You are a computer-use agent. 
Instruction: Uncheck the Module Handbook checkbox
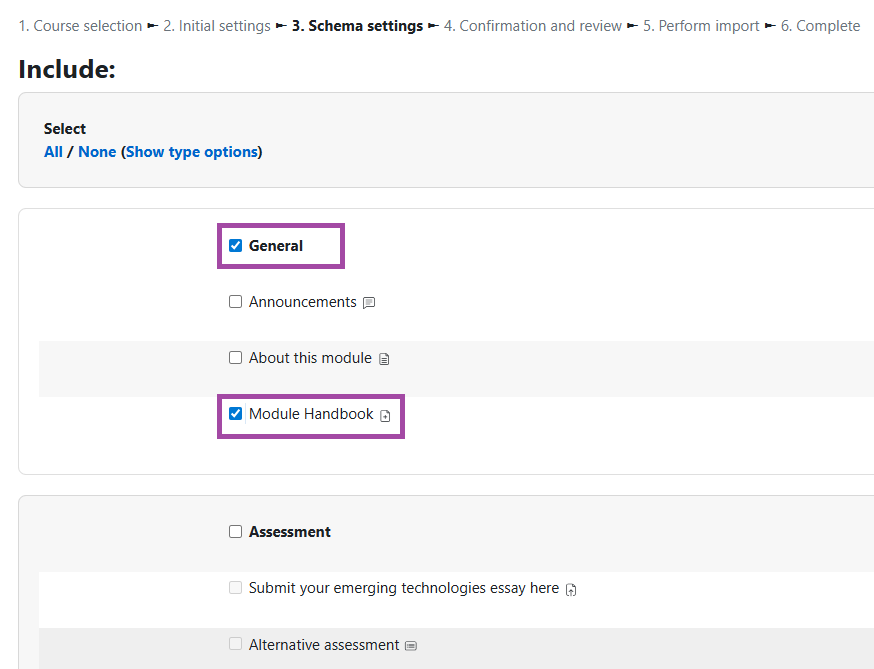(x=235, y=413)
